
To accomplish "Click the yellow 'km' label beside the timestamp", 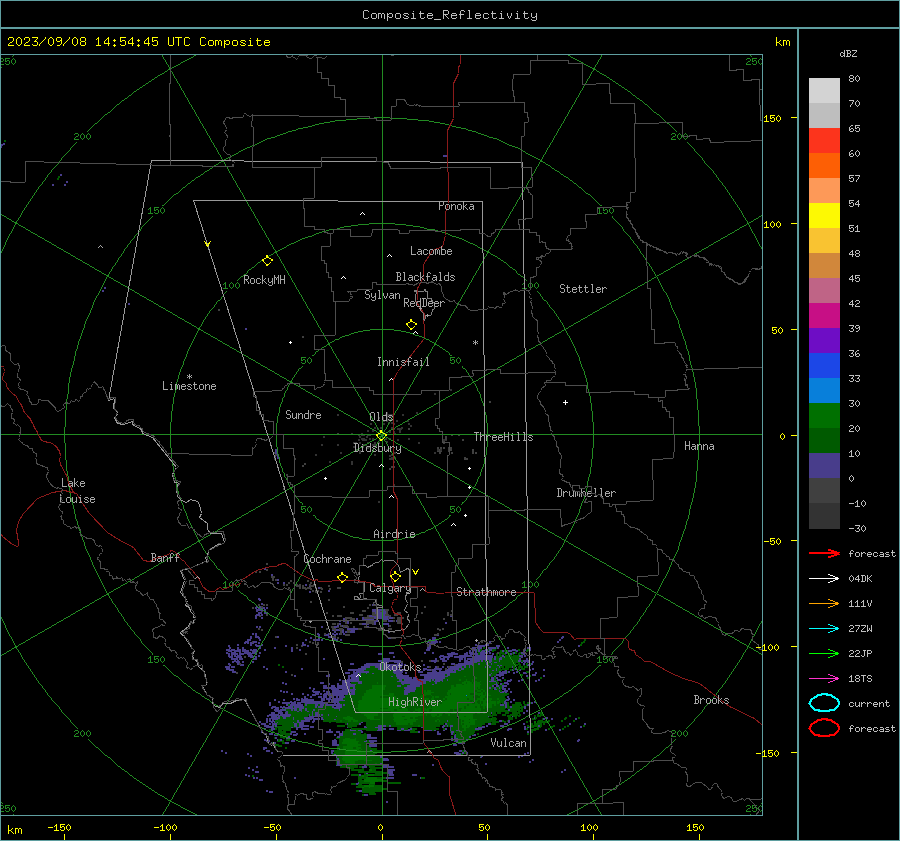I will pyautogui.click(x=782, y=42).
